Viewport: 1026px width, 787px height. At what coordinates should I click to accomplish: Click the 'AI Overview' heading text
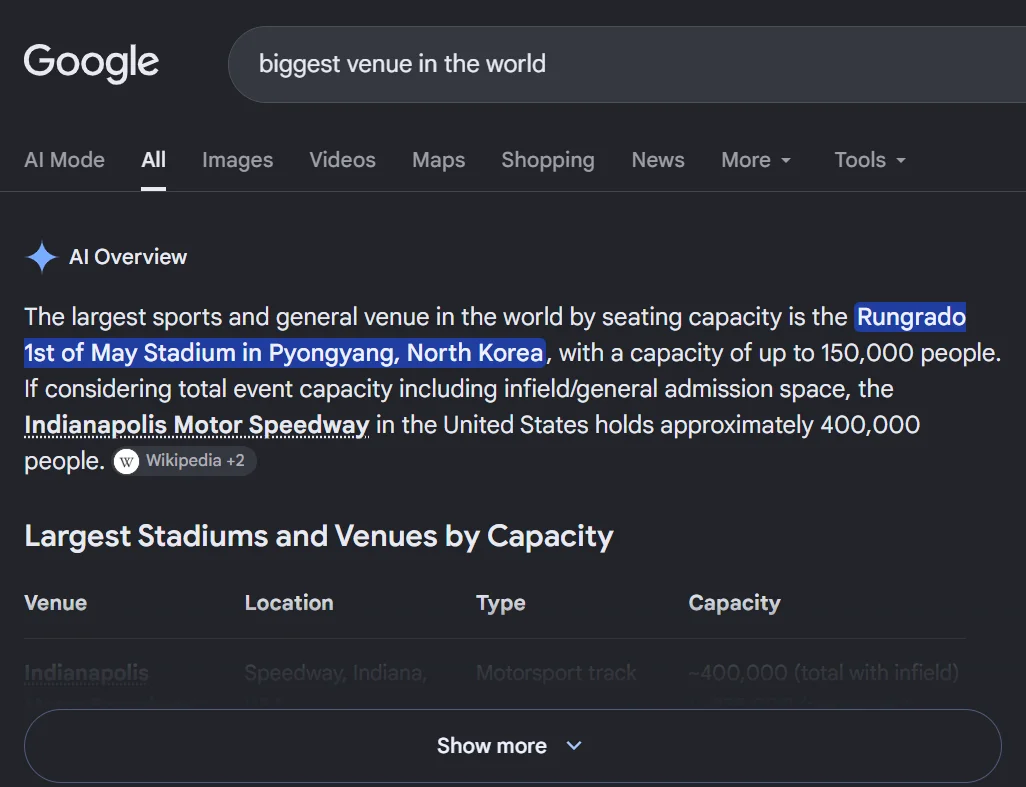coord(128,257)
